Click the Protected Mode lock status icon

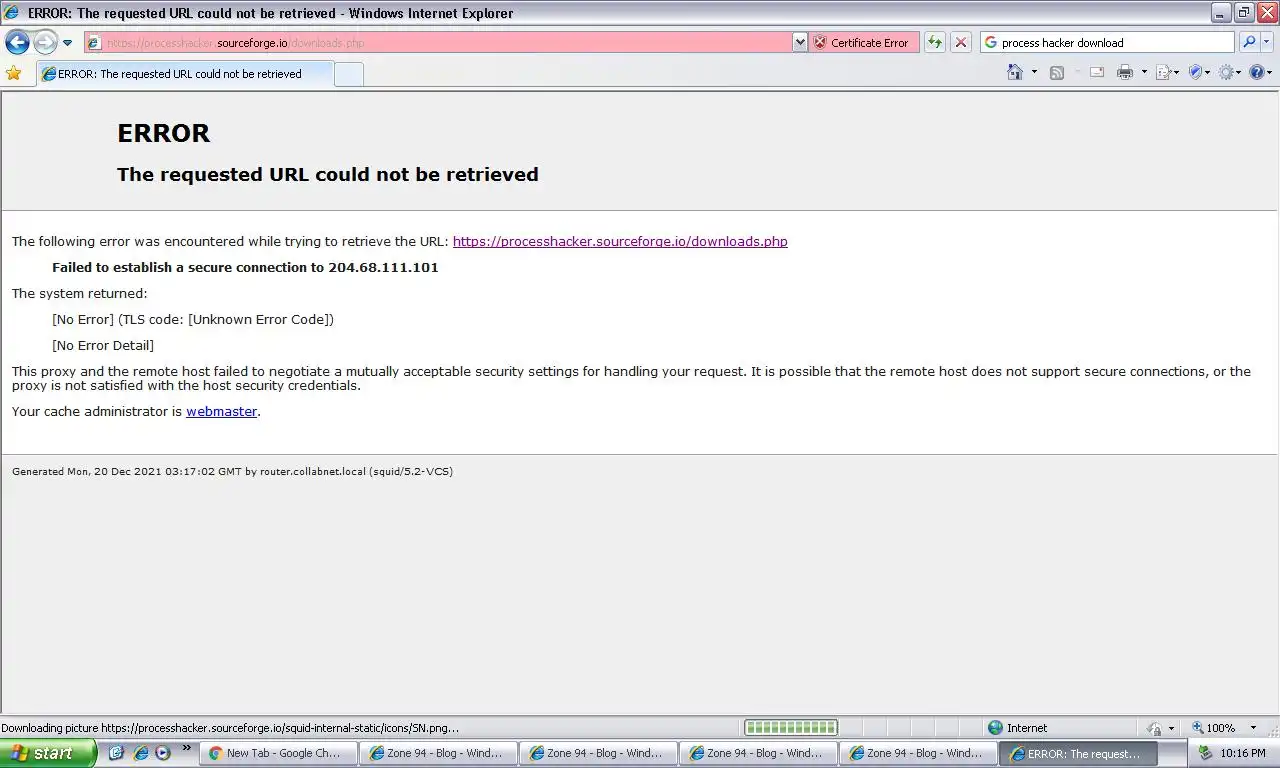1156,728
